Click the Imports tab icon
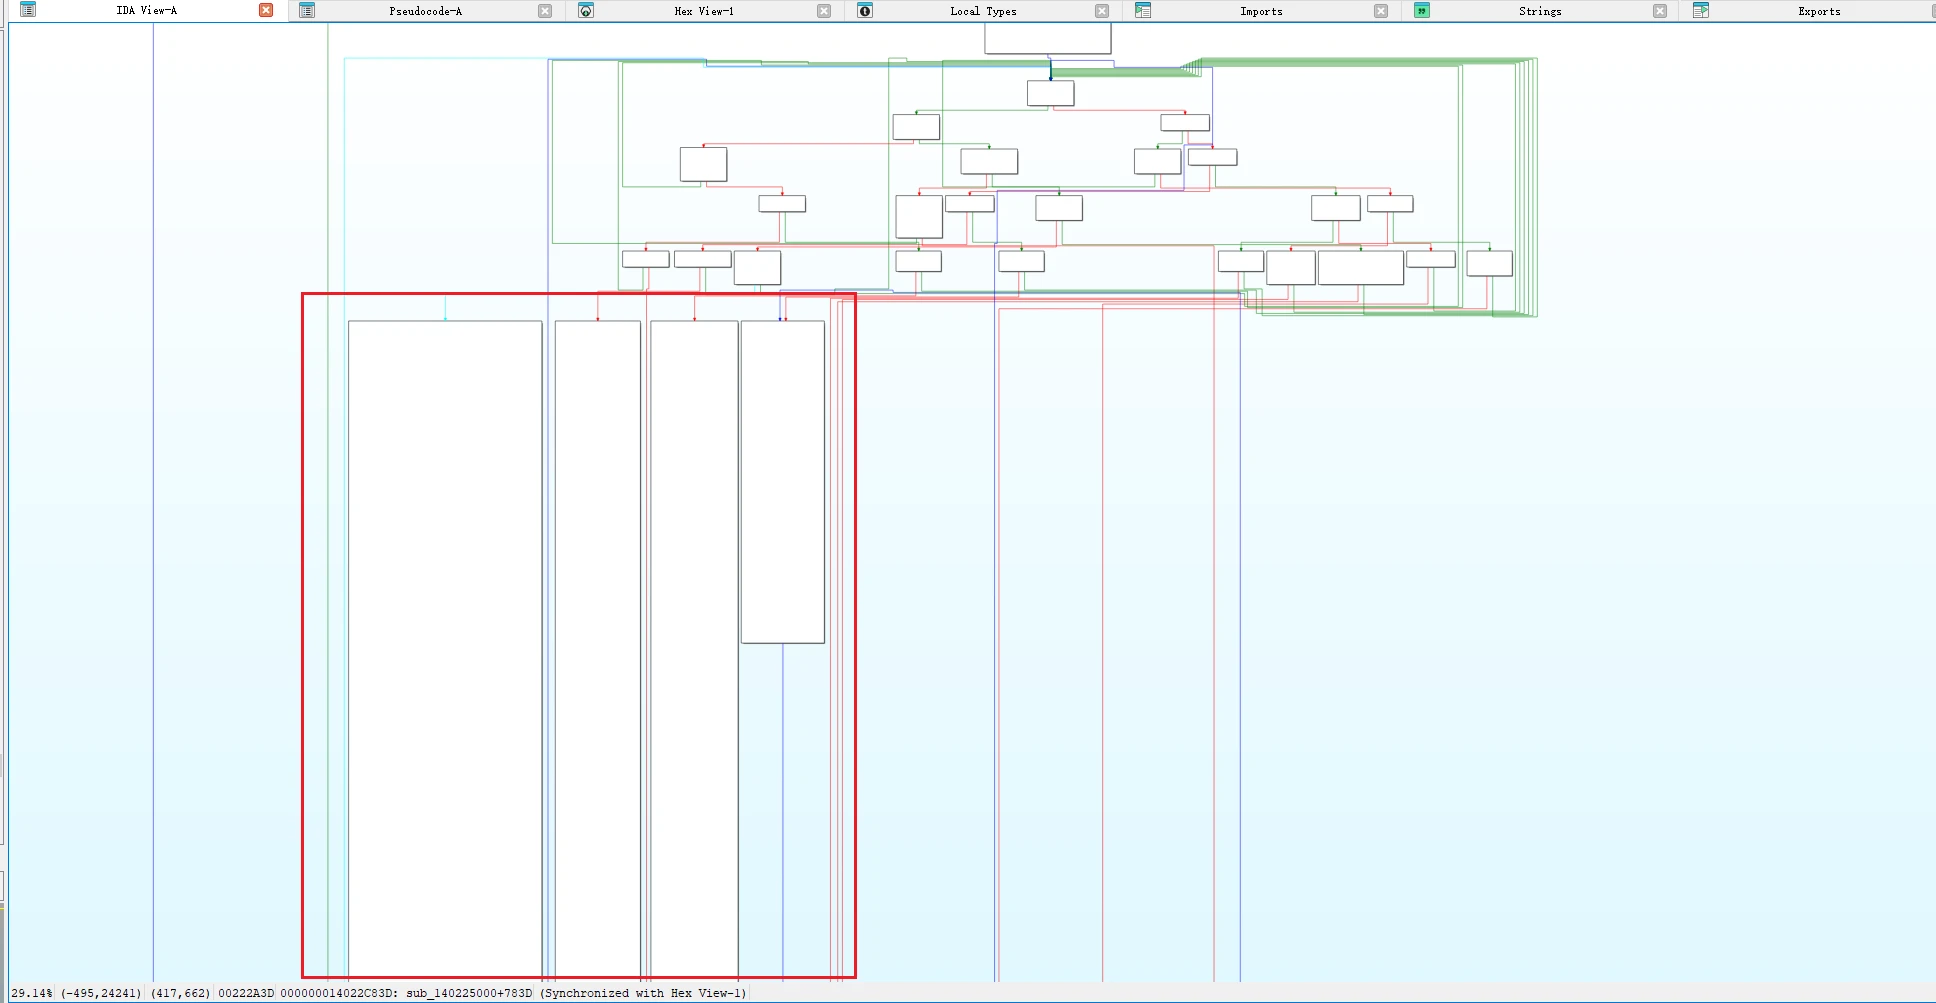The image size is (1936, 1003). (1143, 11)
